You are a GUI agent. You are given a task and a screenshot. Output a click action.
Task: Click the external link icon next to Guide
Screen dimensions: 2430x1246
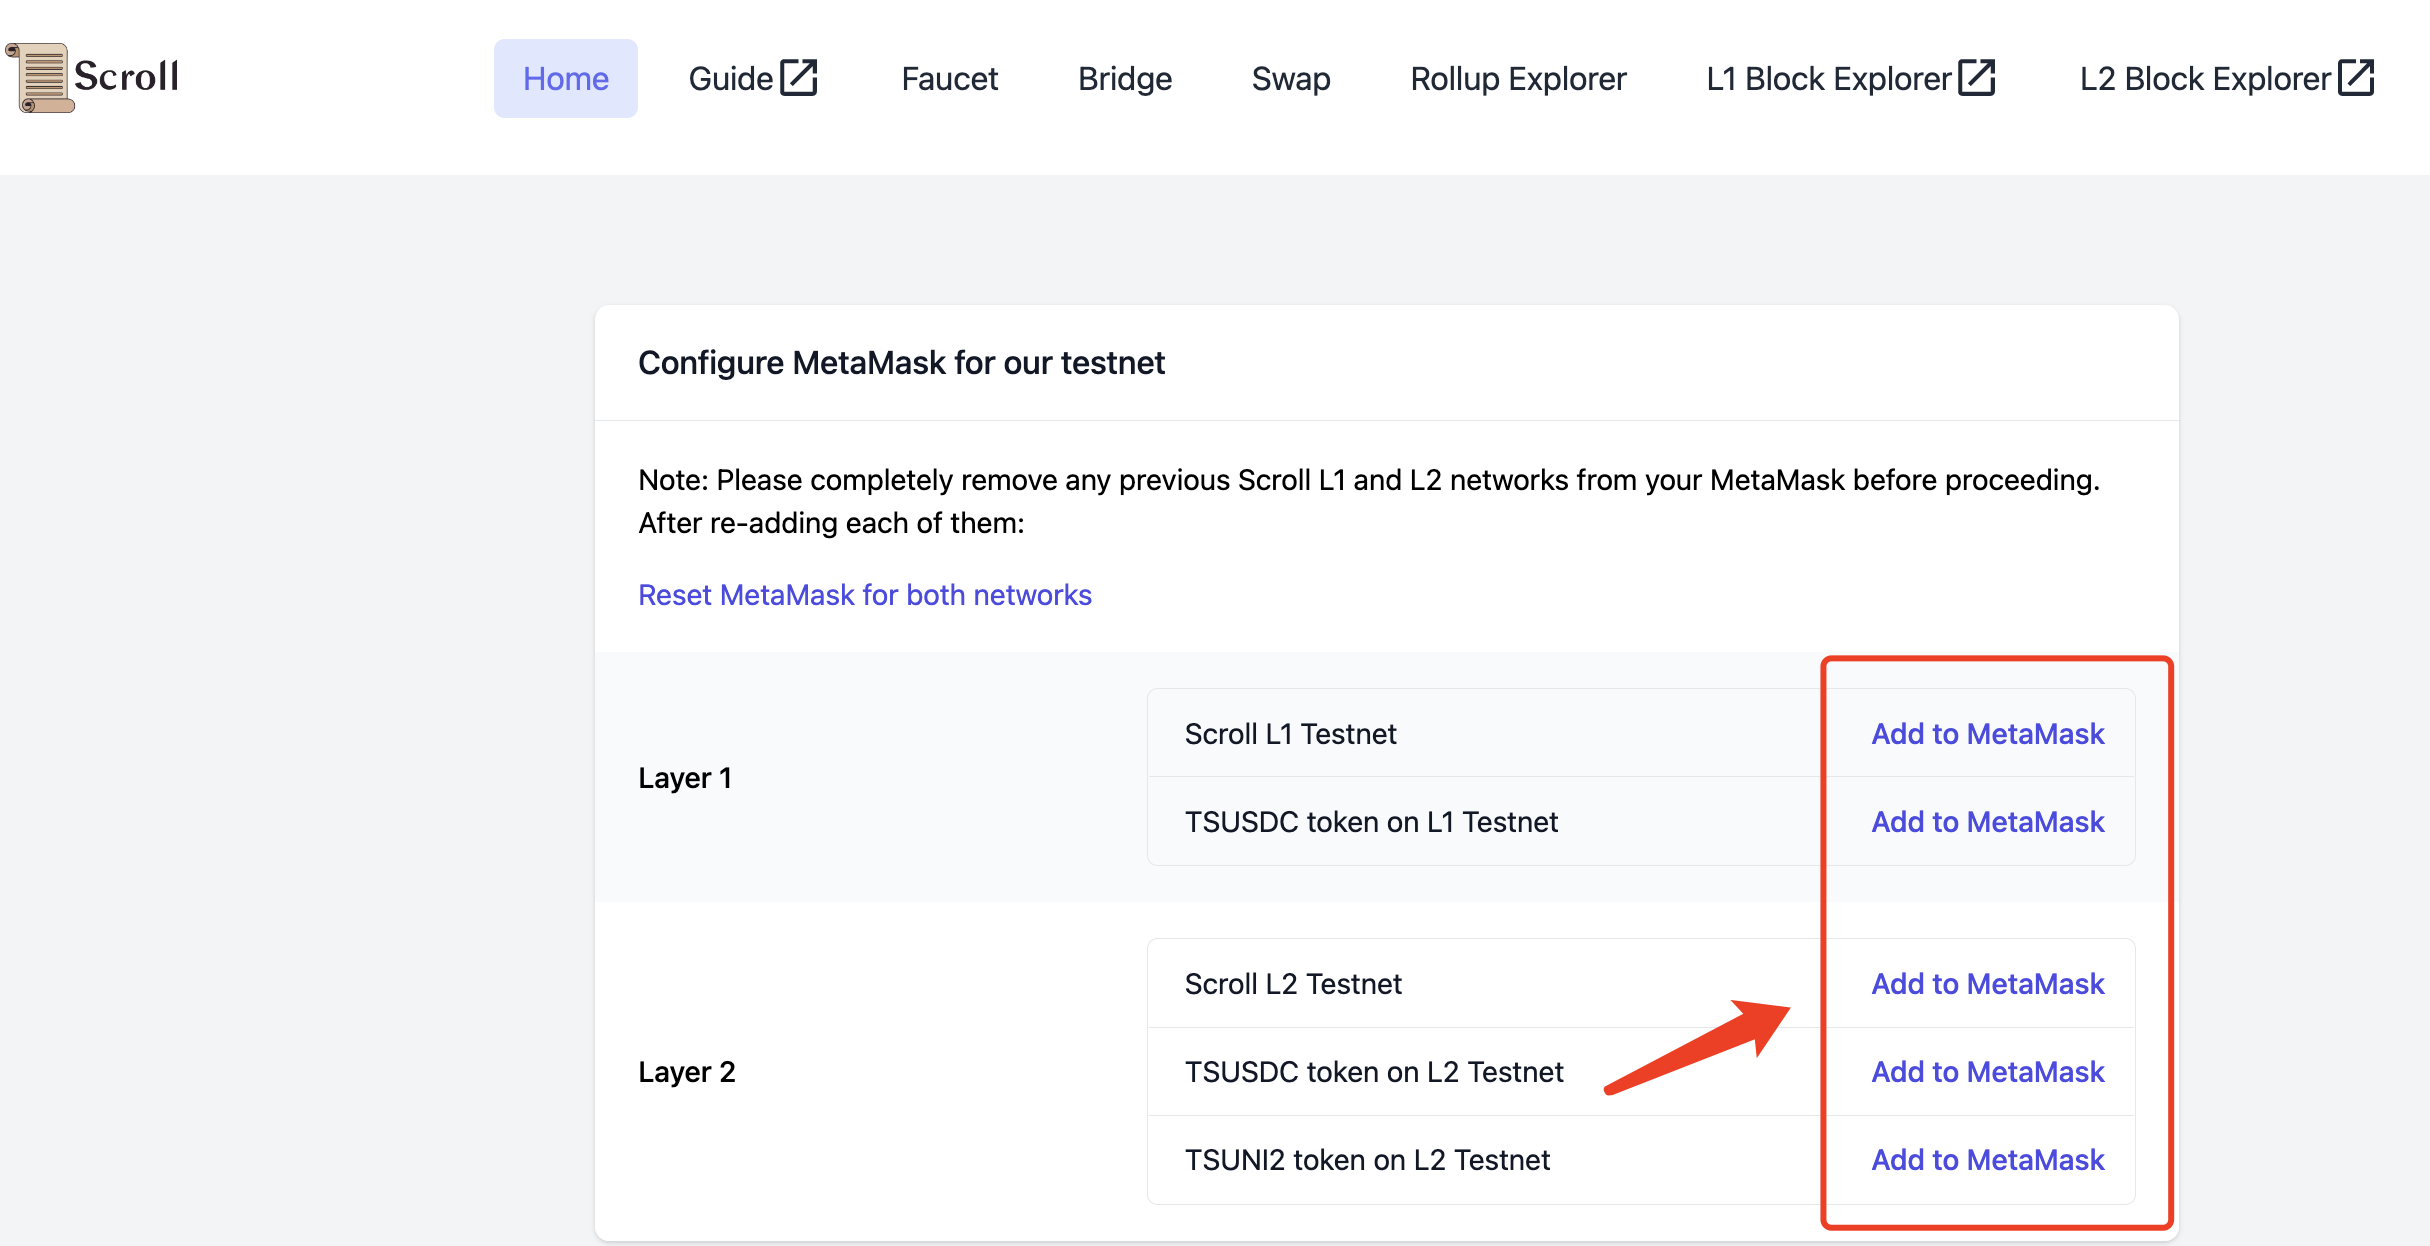coord(799,78)
